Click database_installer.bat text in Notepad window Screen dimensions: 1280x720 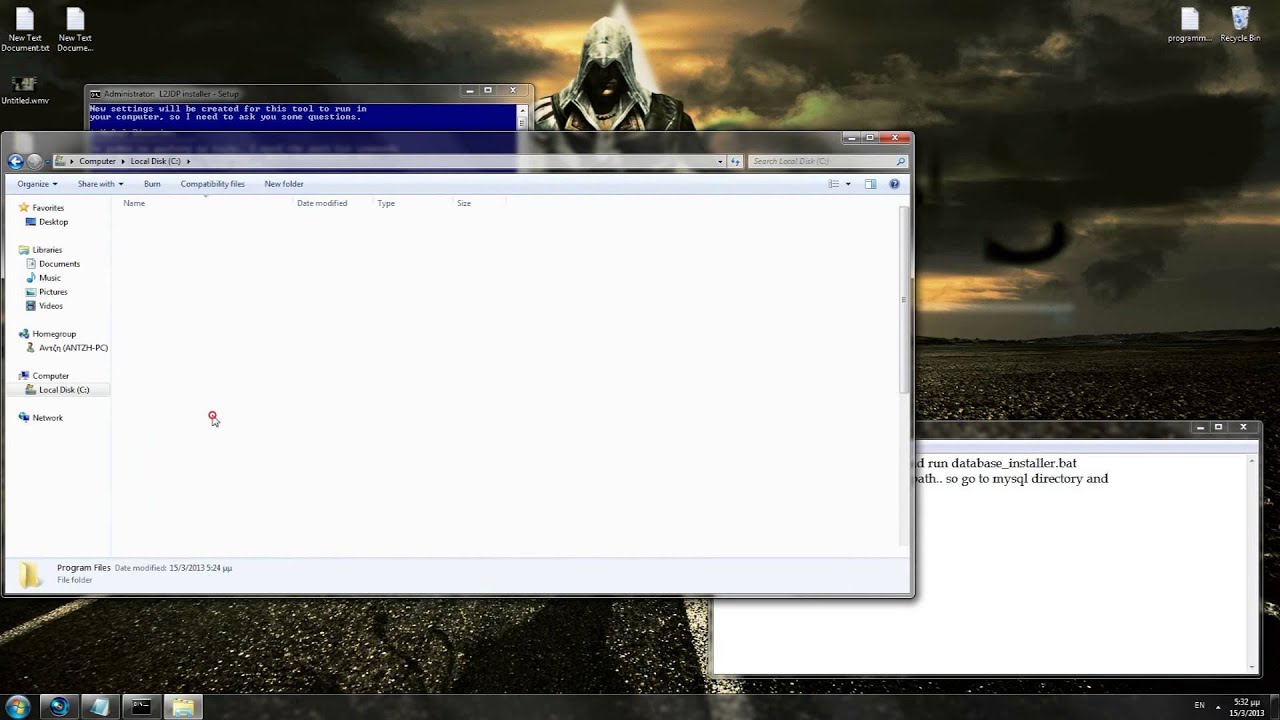(x=1014, y=463)
